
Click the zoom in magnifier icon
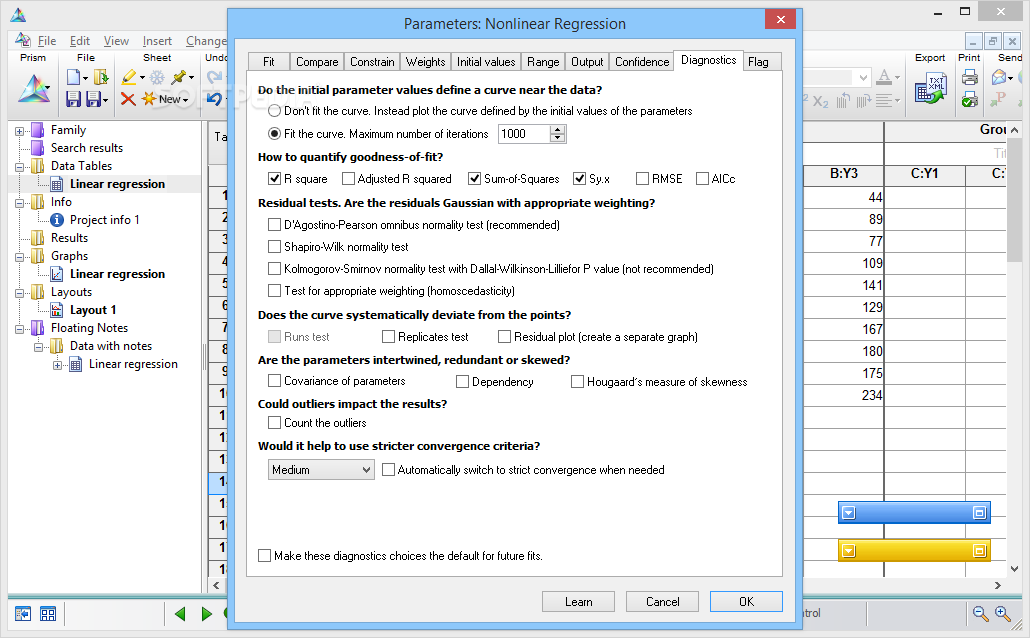tap(1002, 614)
